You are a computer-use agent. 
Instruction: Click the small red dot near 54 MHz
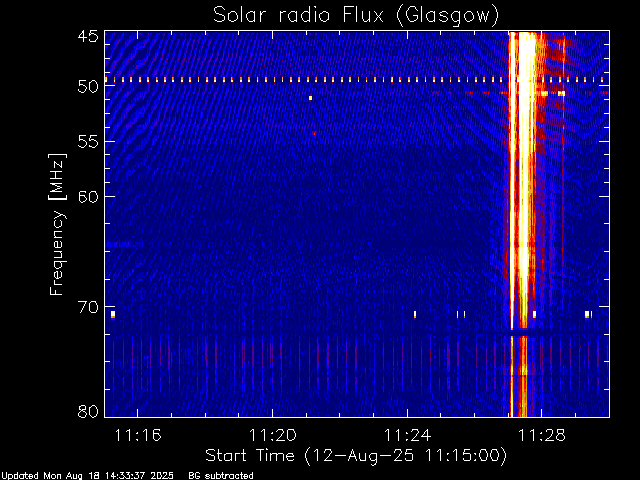click(314, 133)
